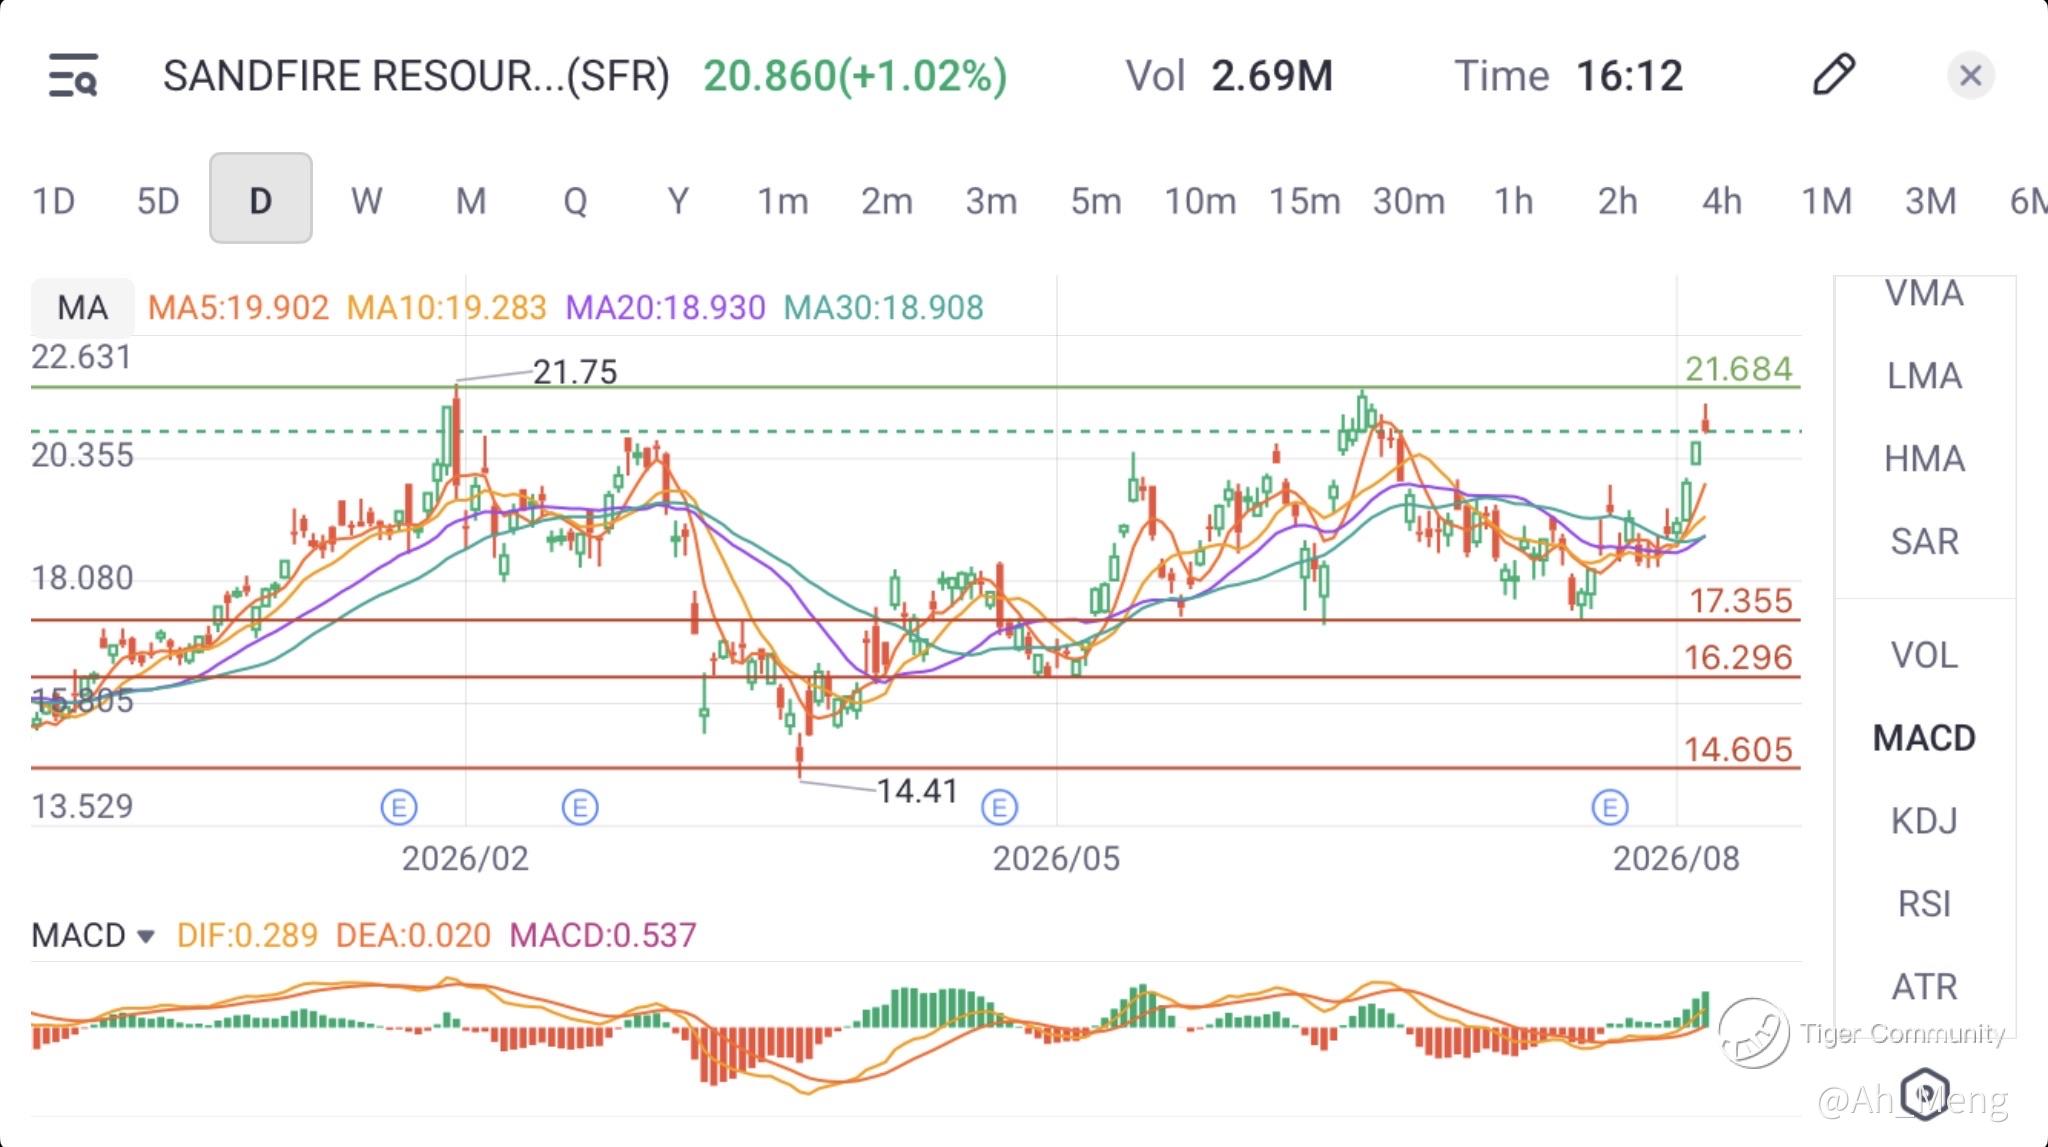Switch to the 30m chart interval
The image size is (2048, 1147).
pos(1409,201)
